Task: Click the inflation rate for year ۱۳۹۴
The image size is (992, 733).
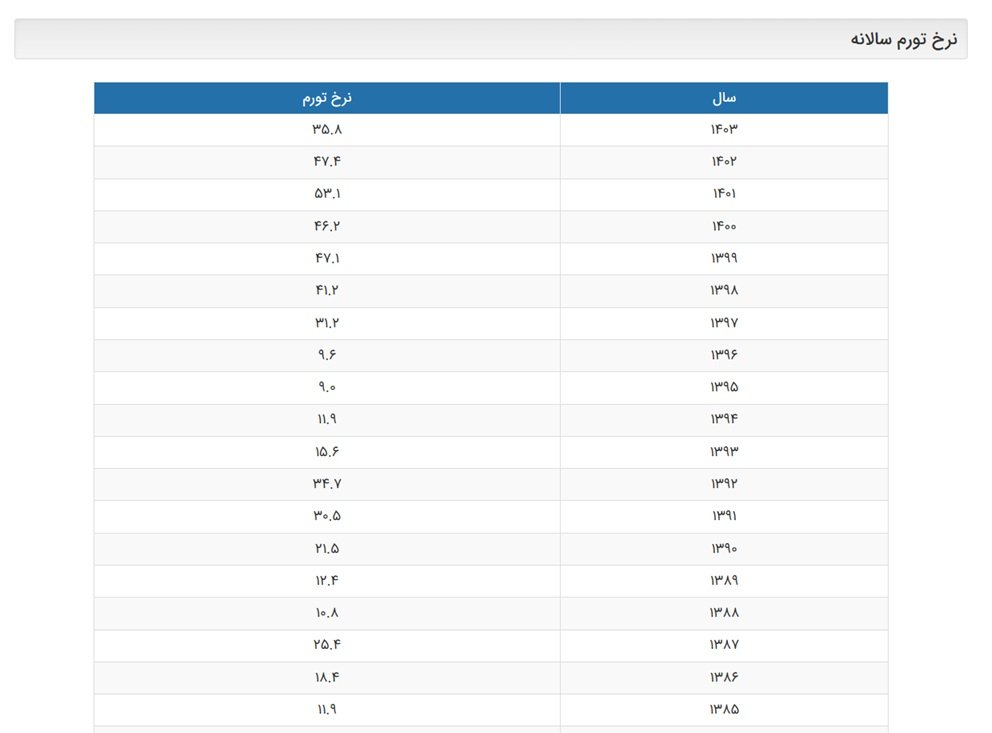Action: tap(327, 420)
